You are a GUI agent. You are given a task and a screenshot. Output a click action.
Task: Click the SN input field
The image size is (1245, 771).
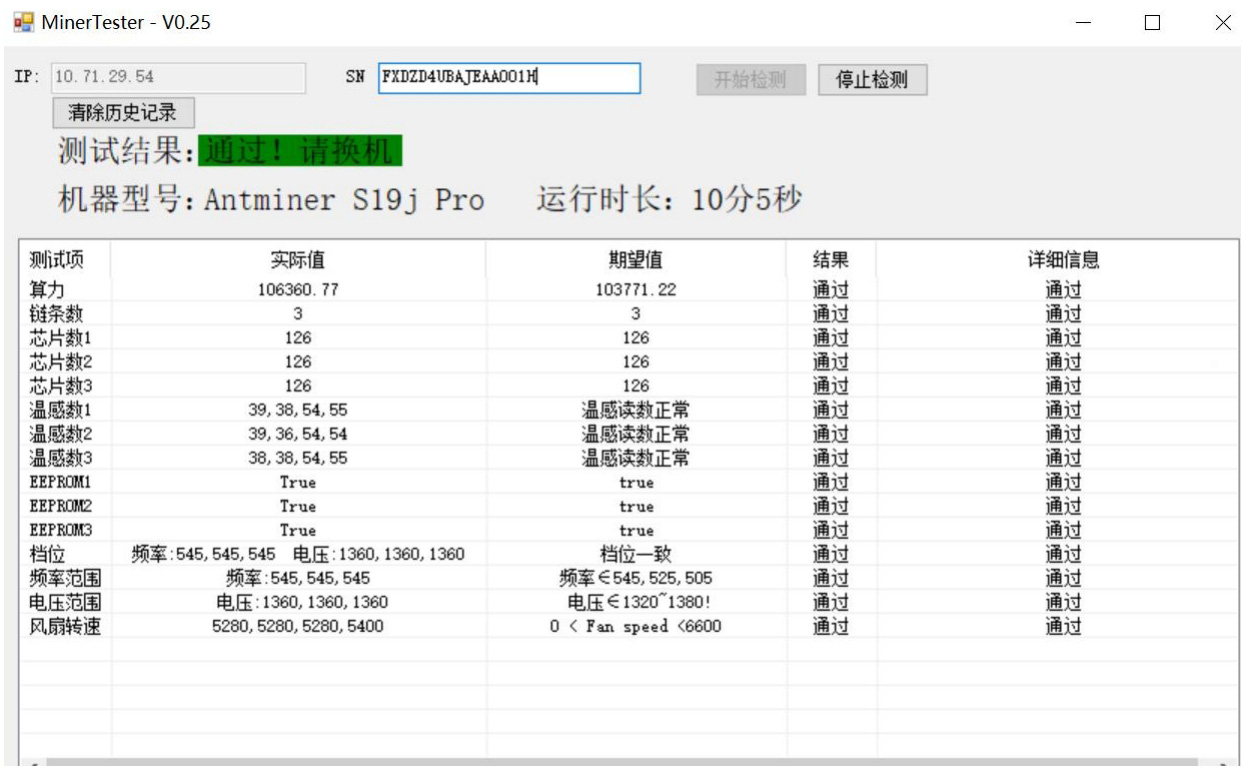[508, 78]
